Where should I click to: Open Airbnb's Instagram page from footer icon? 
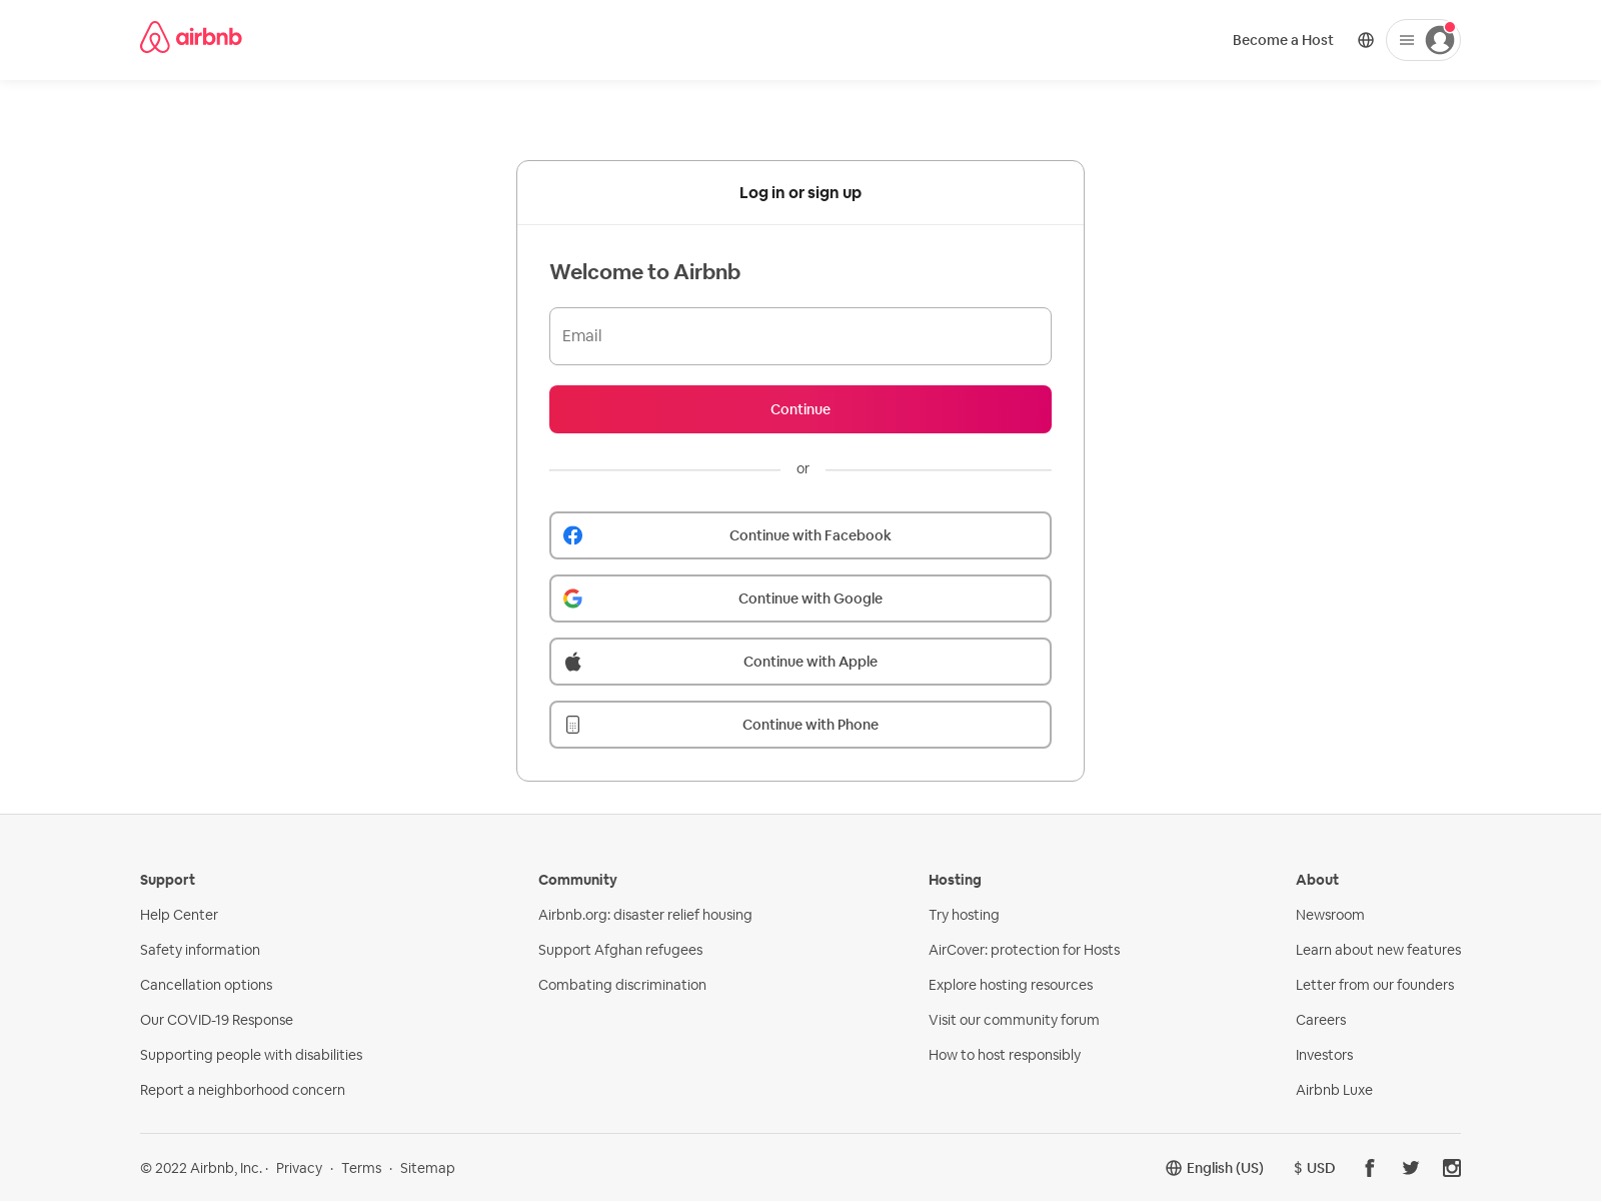pyautogui.click(x=1451, y=1168)
